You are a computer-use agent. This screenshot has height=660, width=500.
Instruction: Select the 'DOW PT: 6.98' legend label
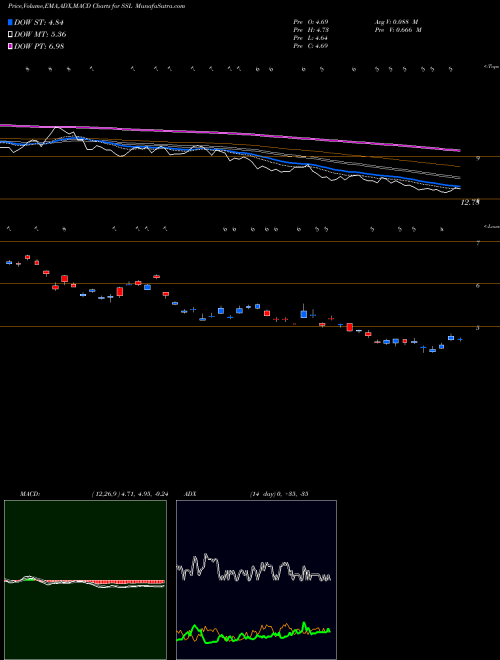pos(39,46)
